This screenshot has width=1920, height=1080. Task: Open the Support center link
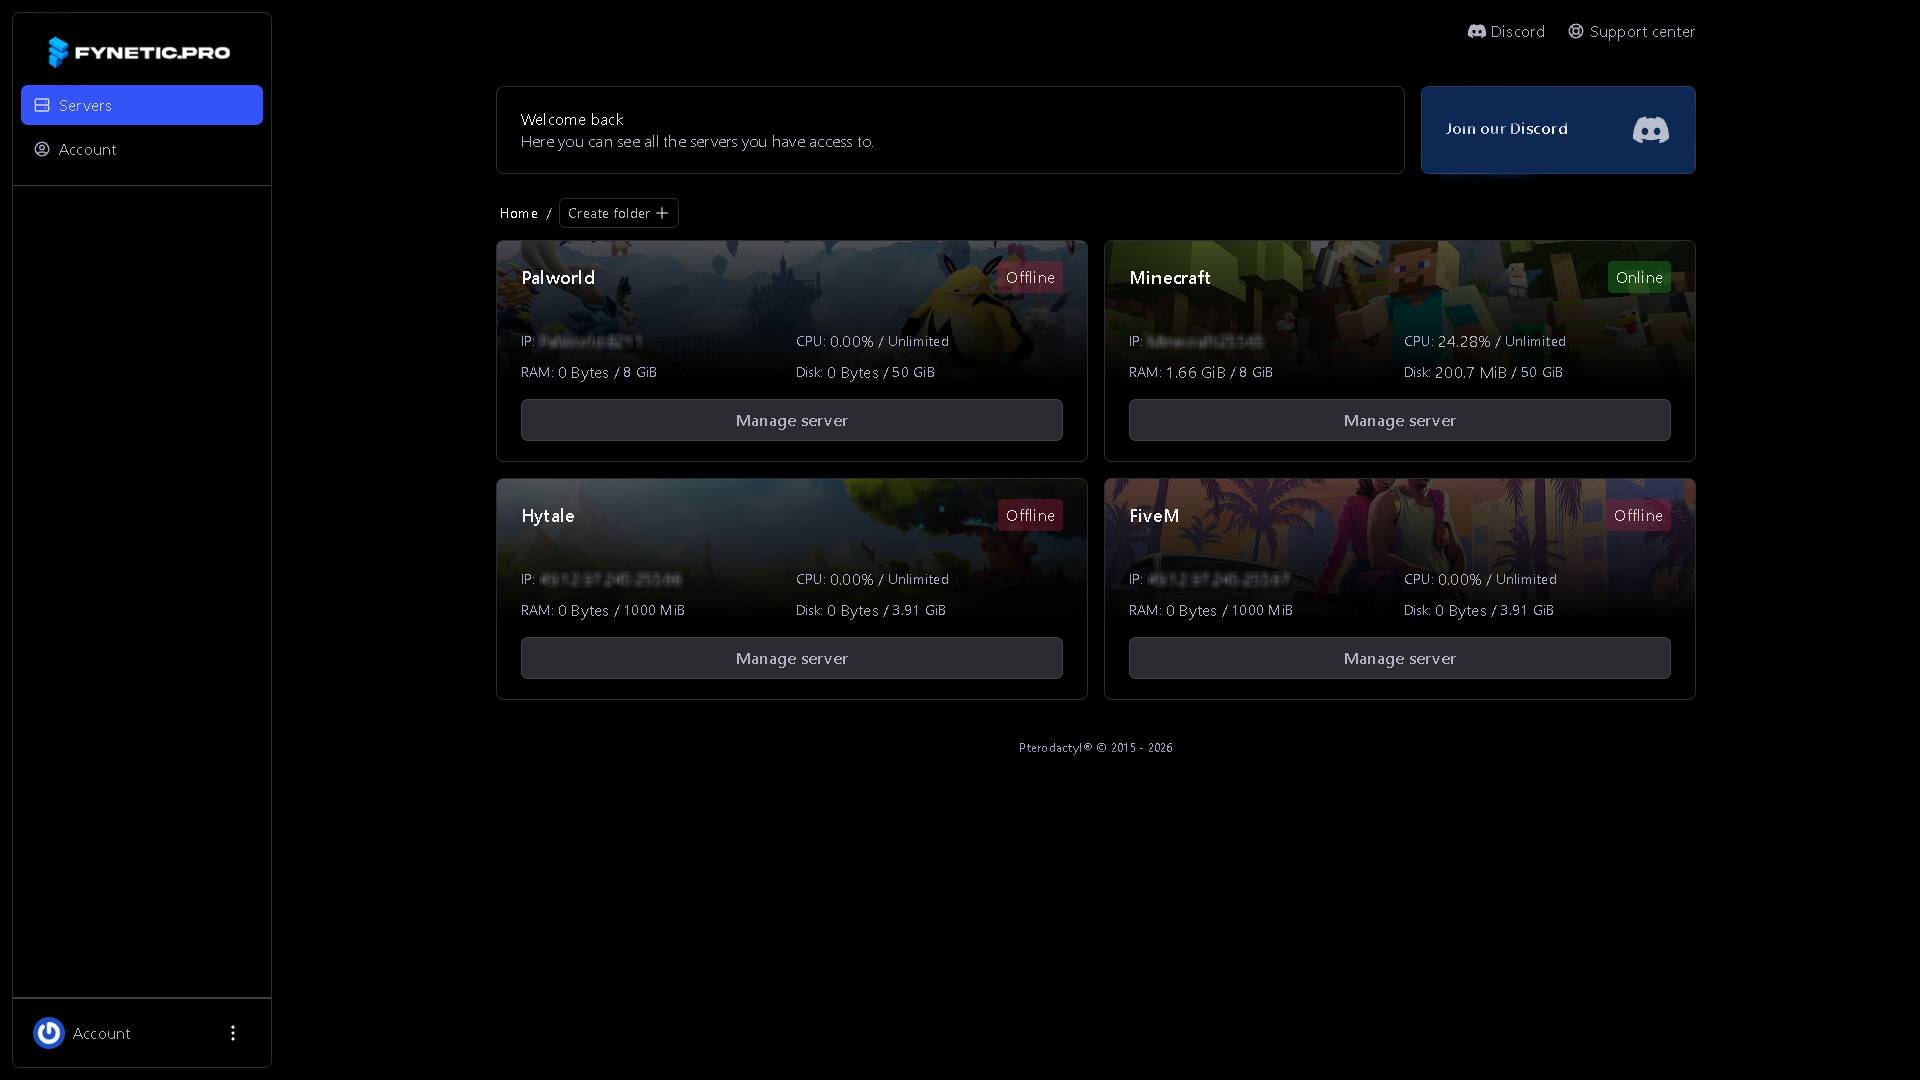(1632, 31)
